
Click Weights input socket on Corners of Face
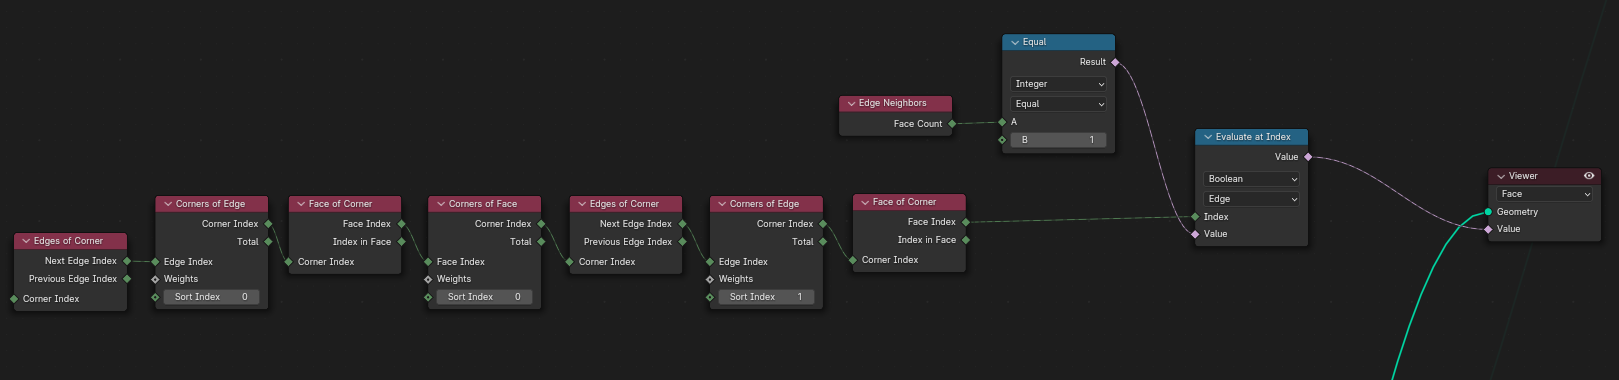tap(428, 279)
